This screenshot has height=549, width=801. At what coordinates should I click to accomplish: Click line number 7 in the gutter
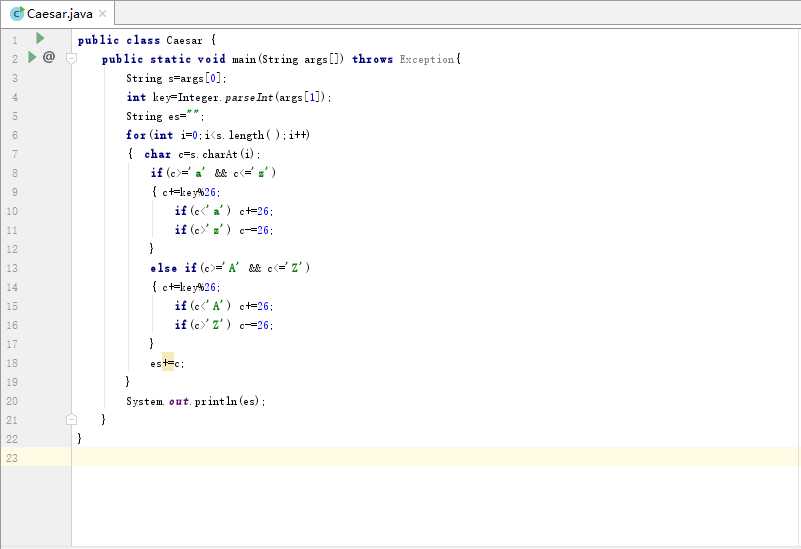click(14, 154)
